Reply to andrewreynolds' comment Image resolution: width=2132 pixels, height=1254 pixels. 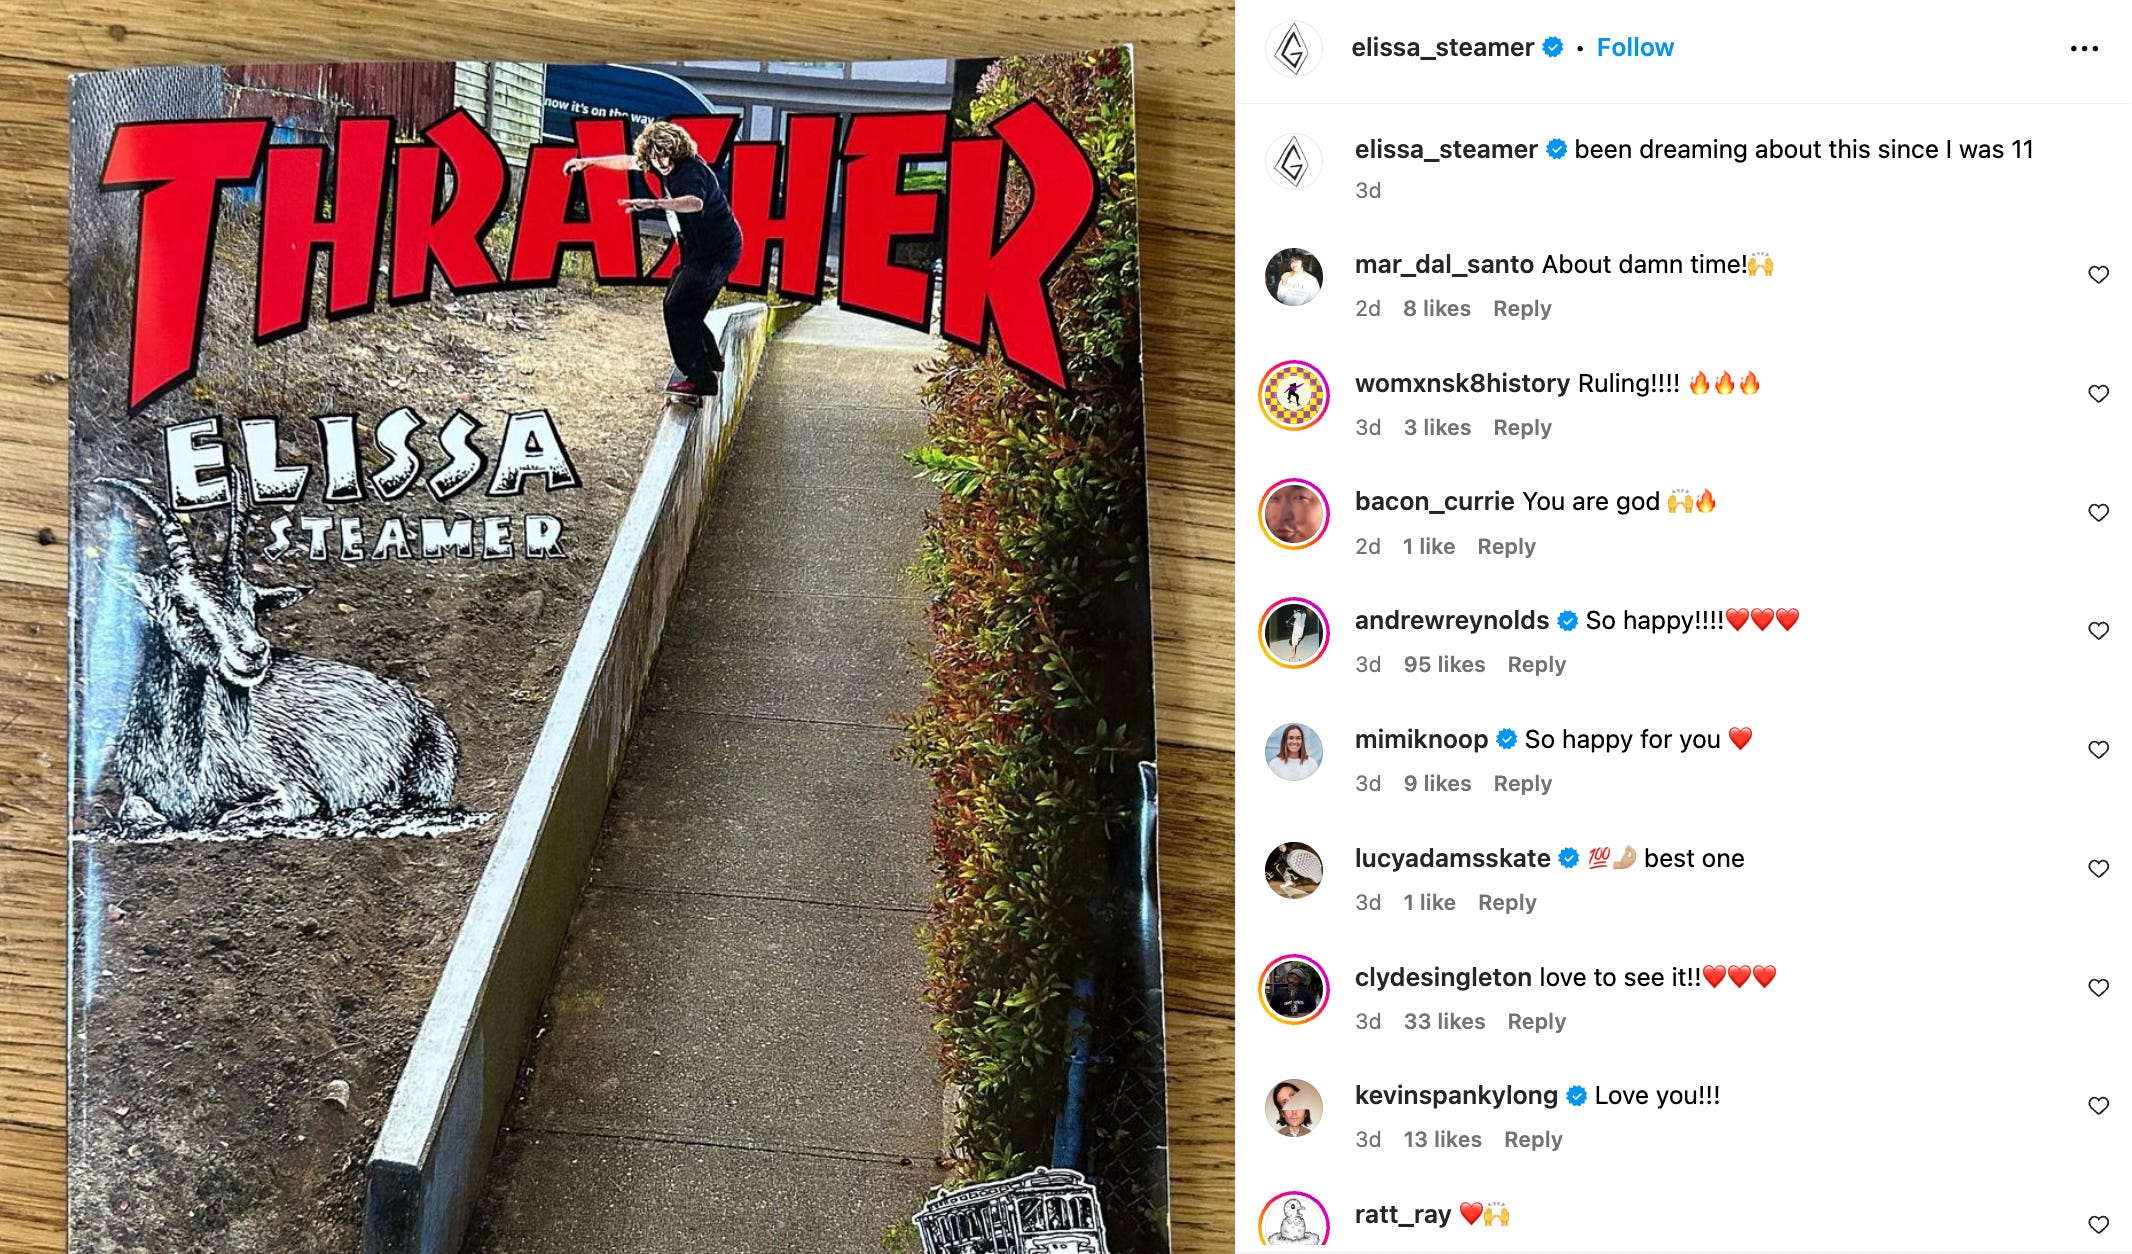(1536, 664)
